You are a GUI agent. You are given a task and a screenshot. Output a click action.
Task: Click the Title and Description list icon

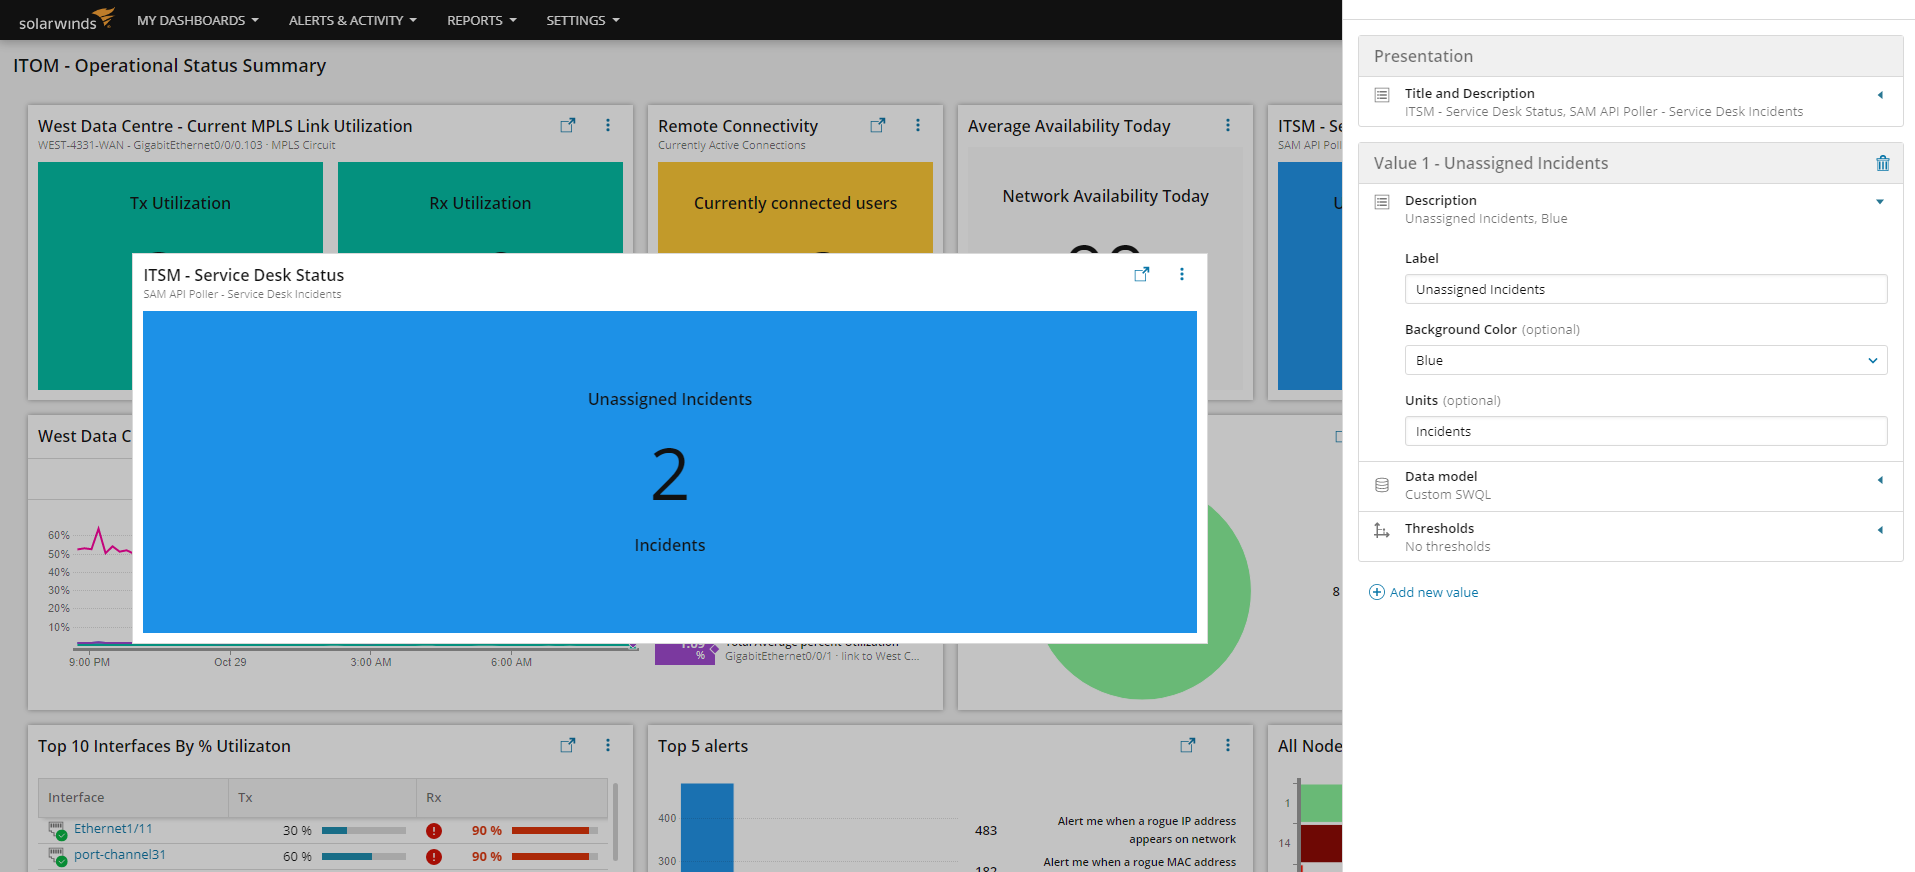tap(1382, 95)
